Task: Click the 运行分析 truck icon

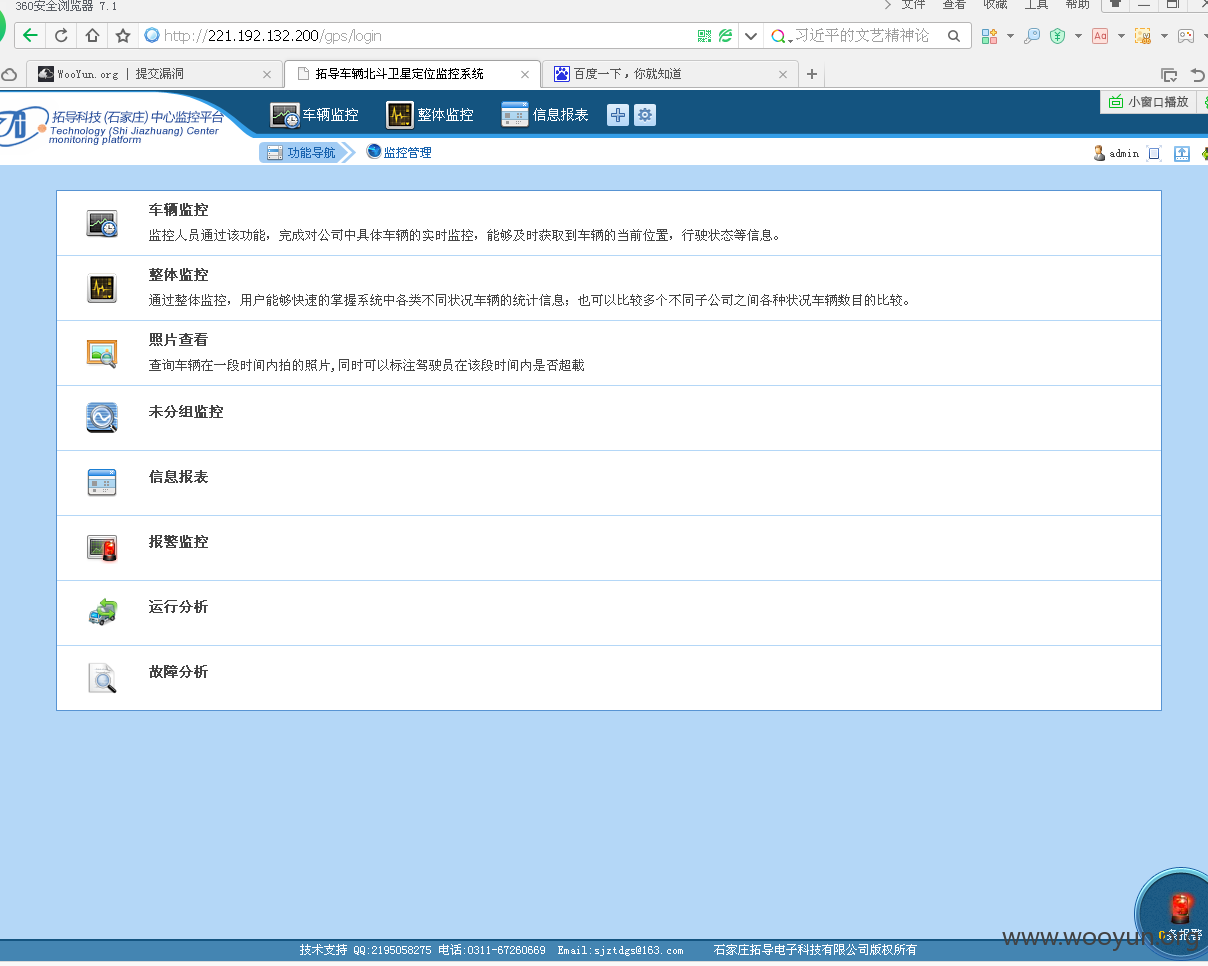Action: 102,612
